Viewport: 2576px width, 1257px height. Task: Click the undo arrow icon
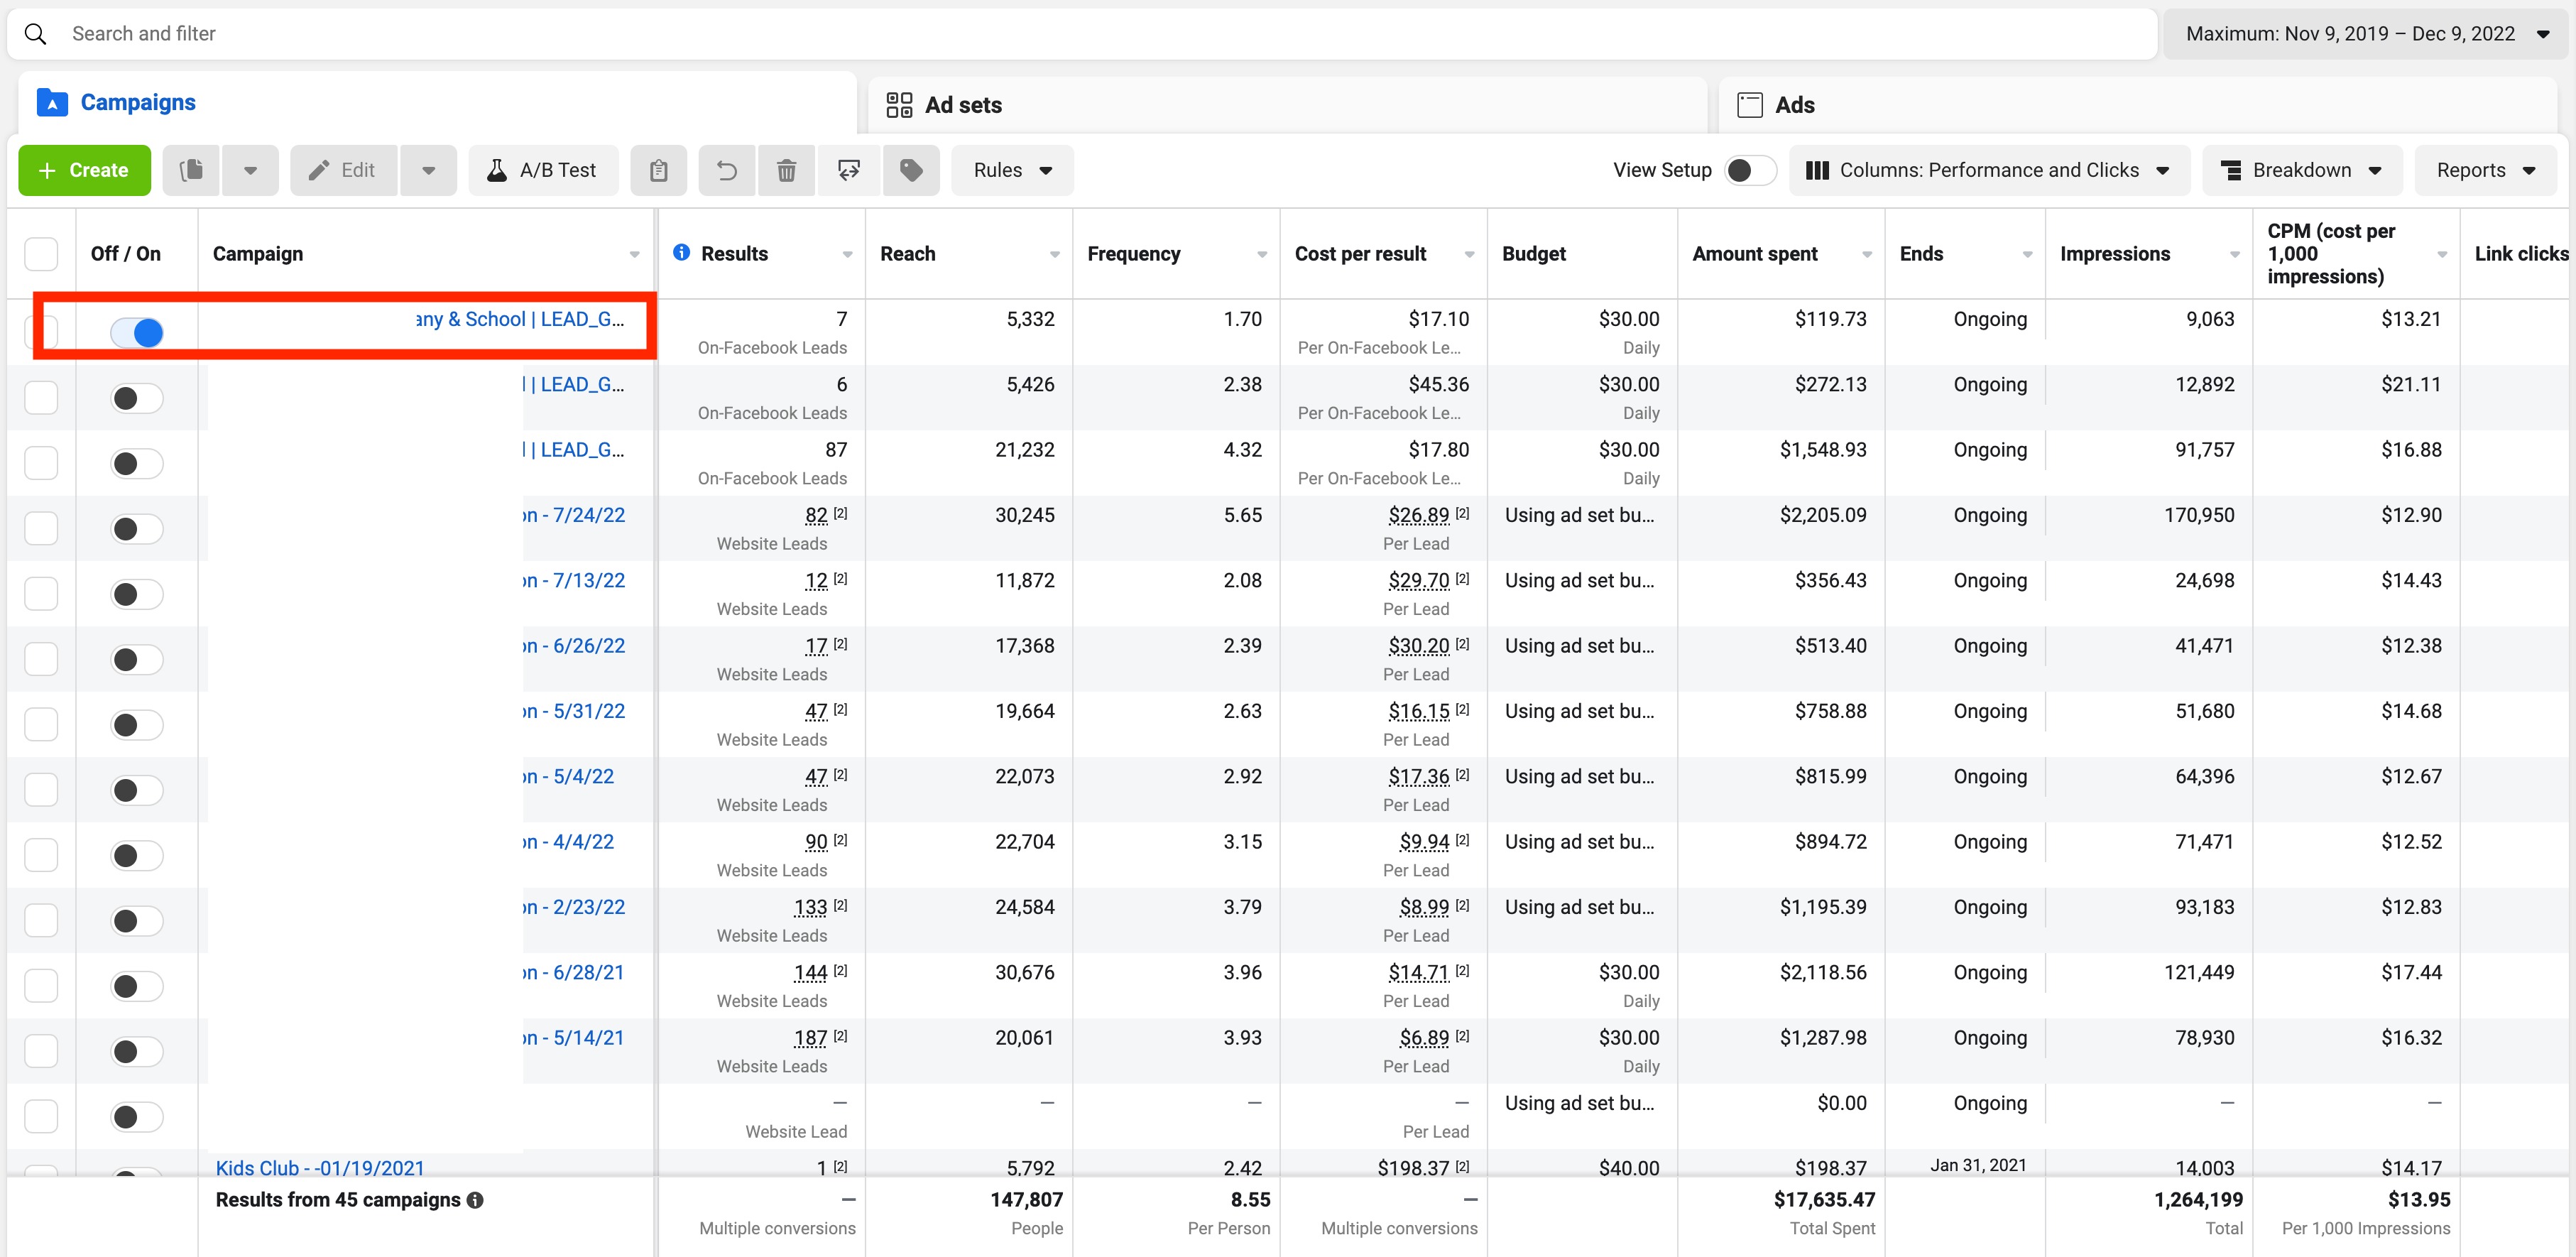[727, 170]
